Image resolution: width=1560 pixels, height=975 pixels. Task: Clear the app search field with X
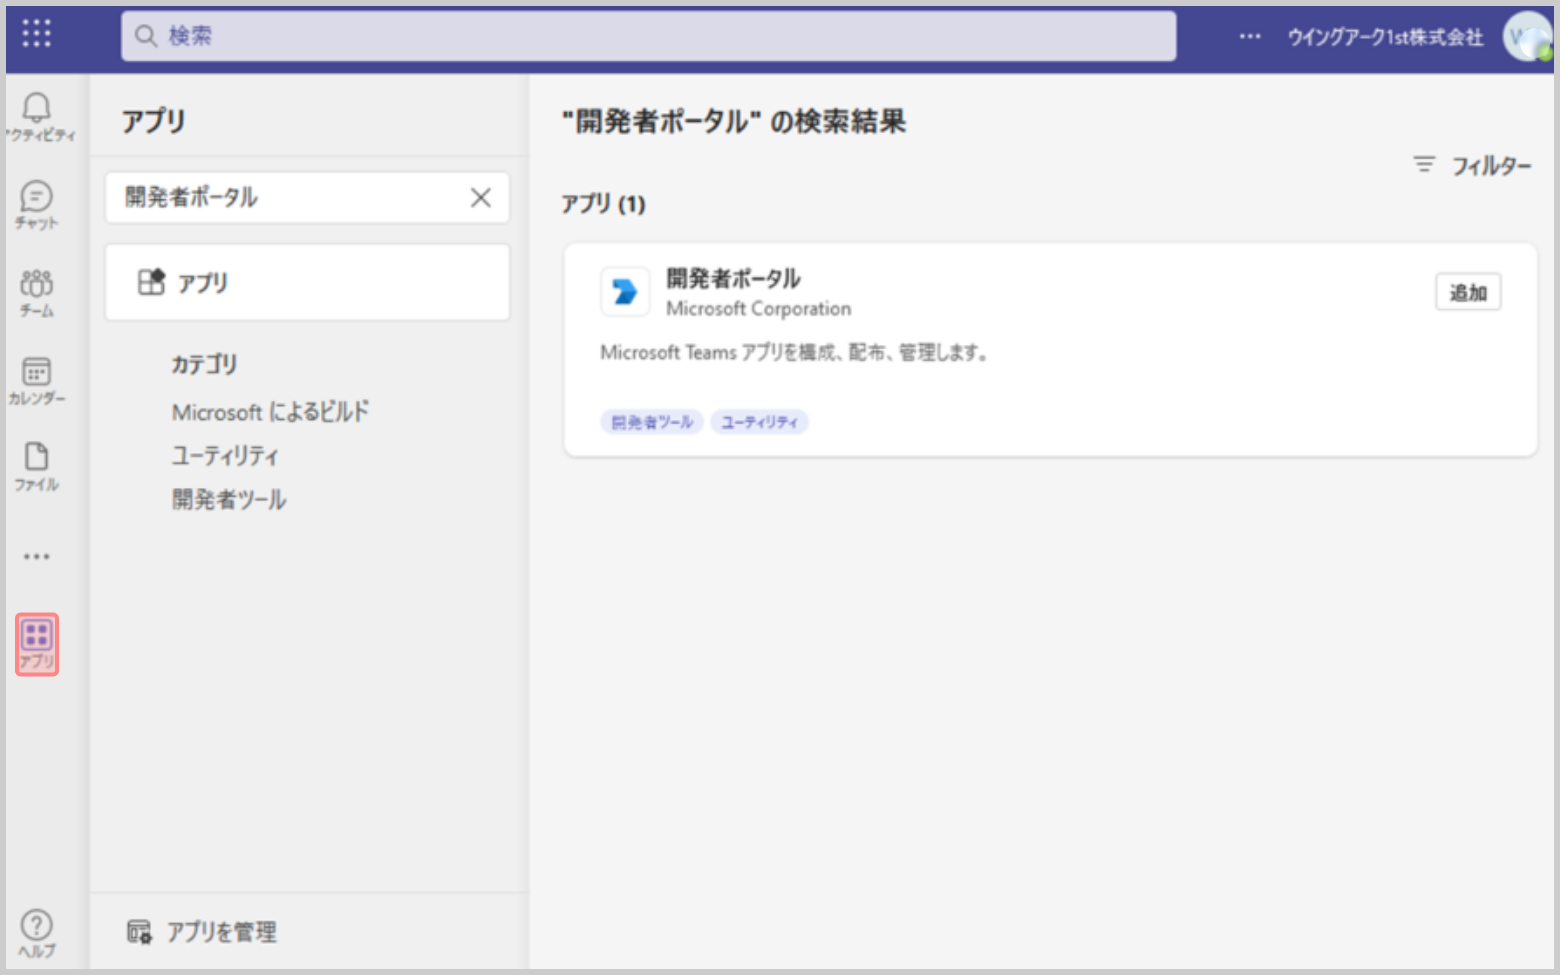(481, 198)
